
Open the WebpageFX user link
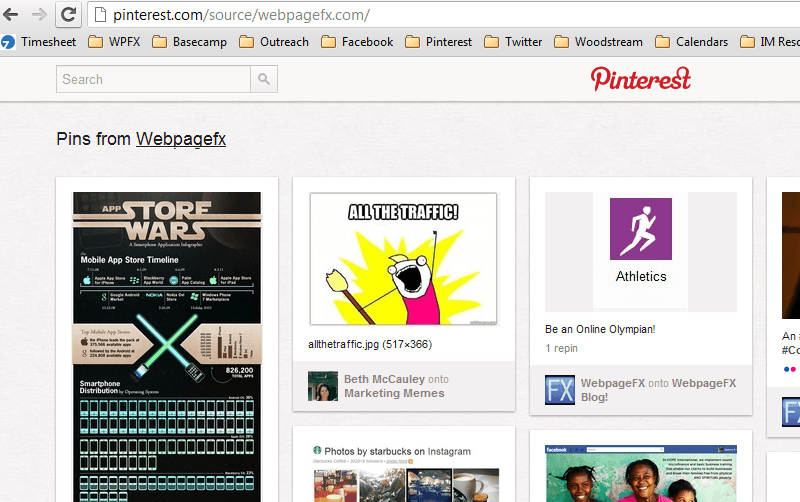point(613,383)
